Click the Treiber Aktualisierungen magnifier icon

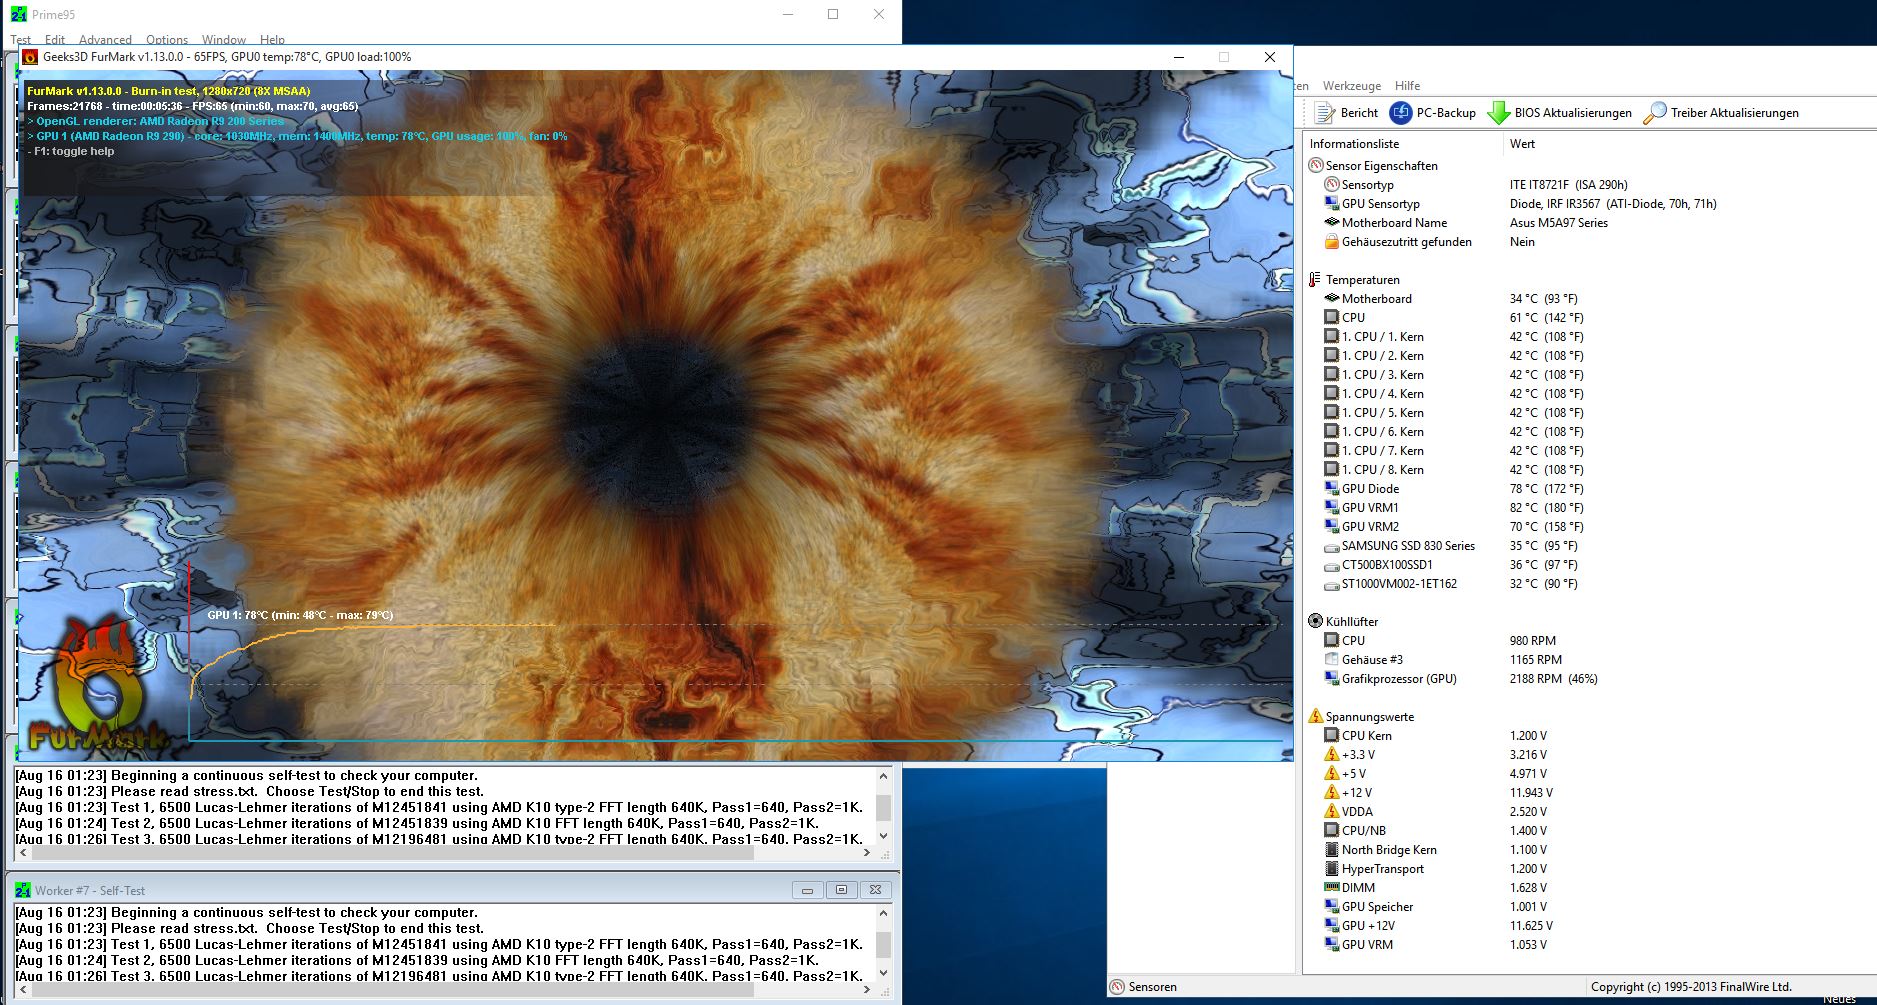(x=1655, y=113)
